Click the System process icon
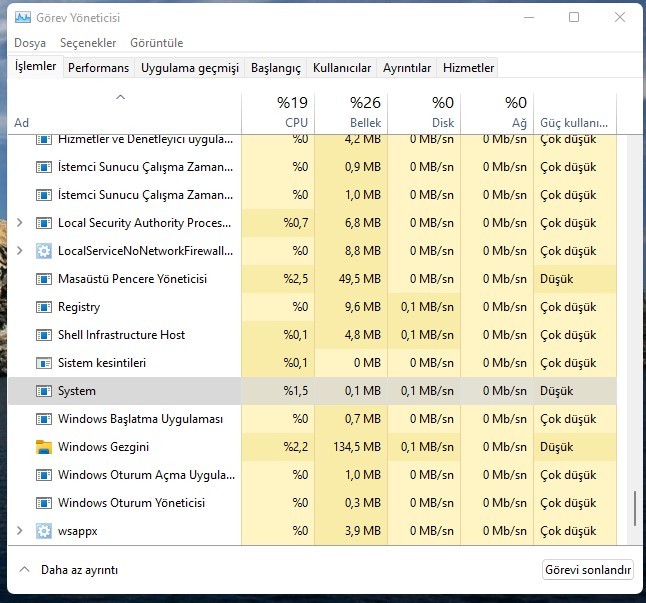Image resolution: width=646 pixels, height=603 pixels. point(44,391)
